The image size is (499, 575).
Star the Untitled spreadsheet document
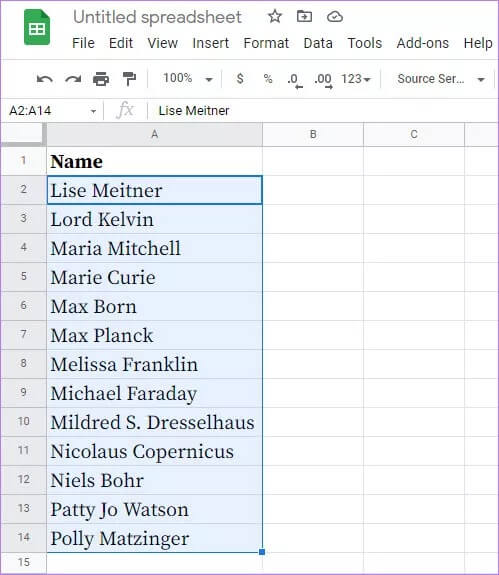click(x=275, y=17)
